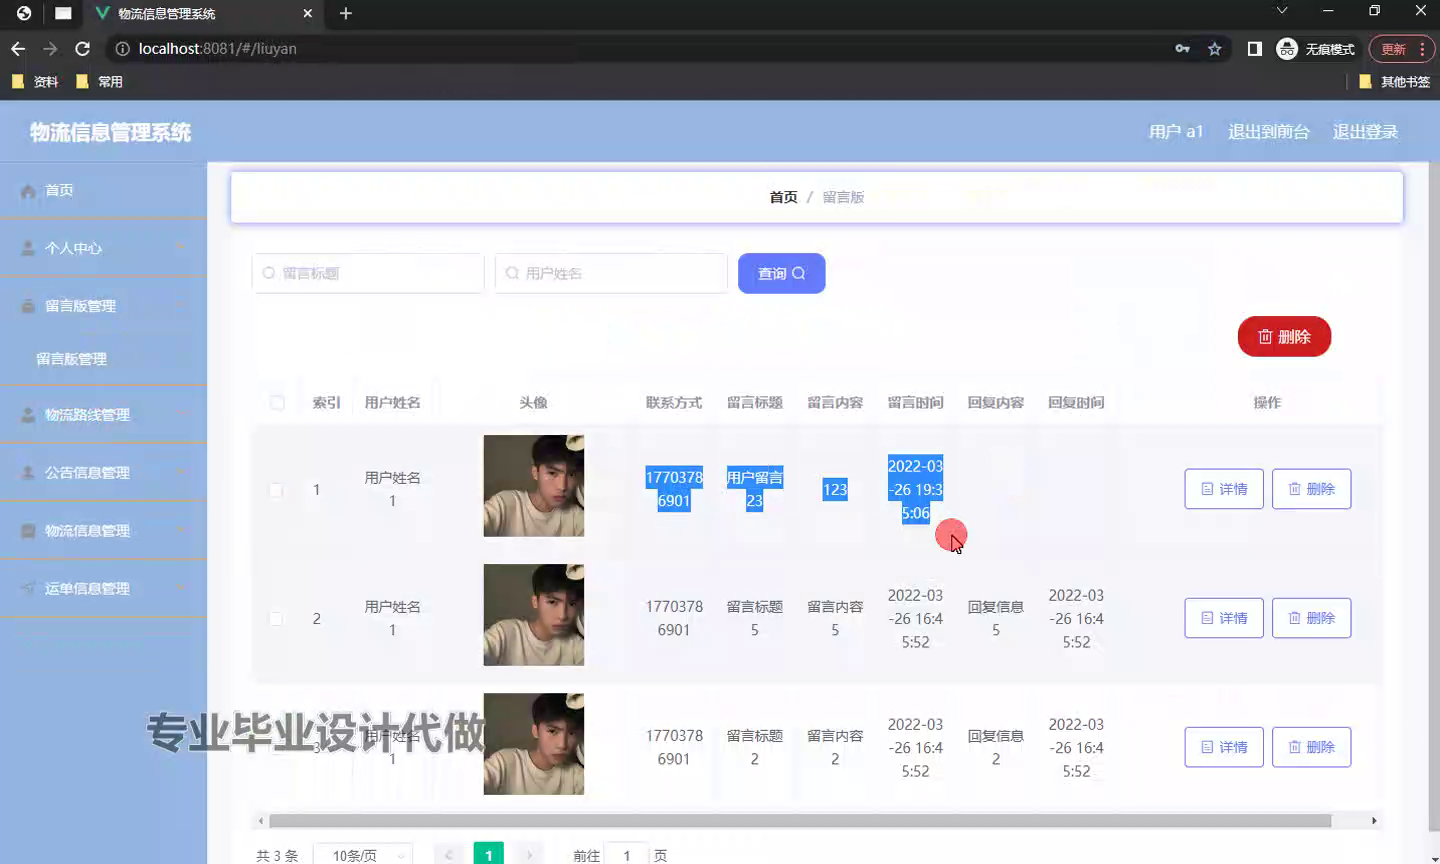The height and width of the screenshot is (864, 1440).
Task: Delete row 1 with its 删除 button
Action: [x=1311, y=489]
